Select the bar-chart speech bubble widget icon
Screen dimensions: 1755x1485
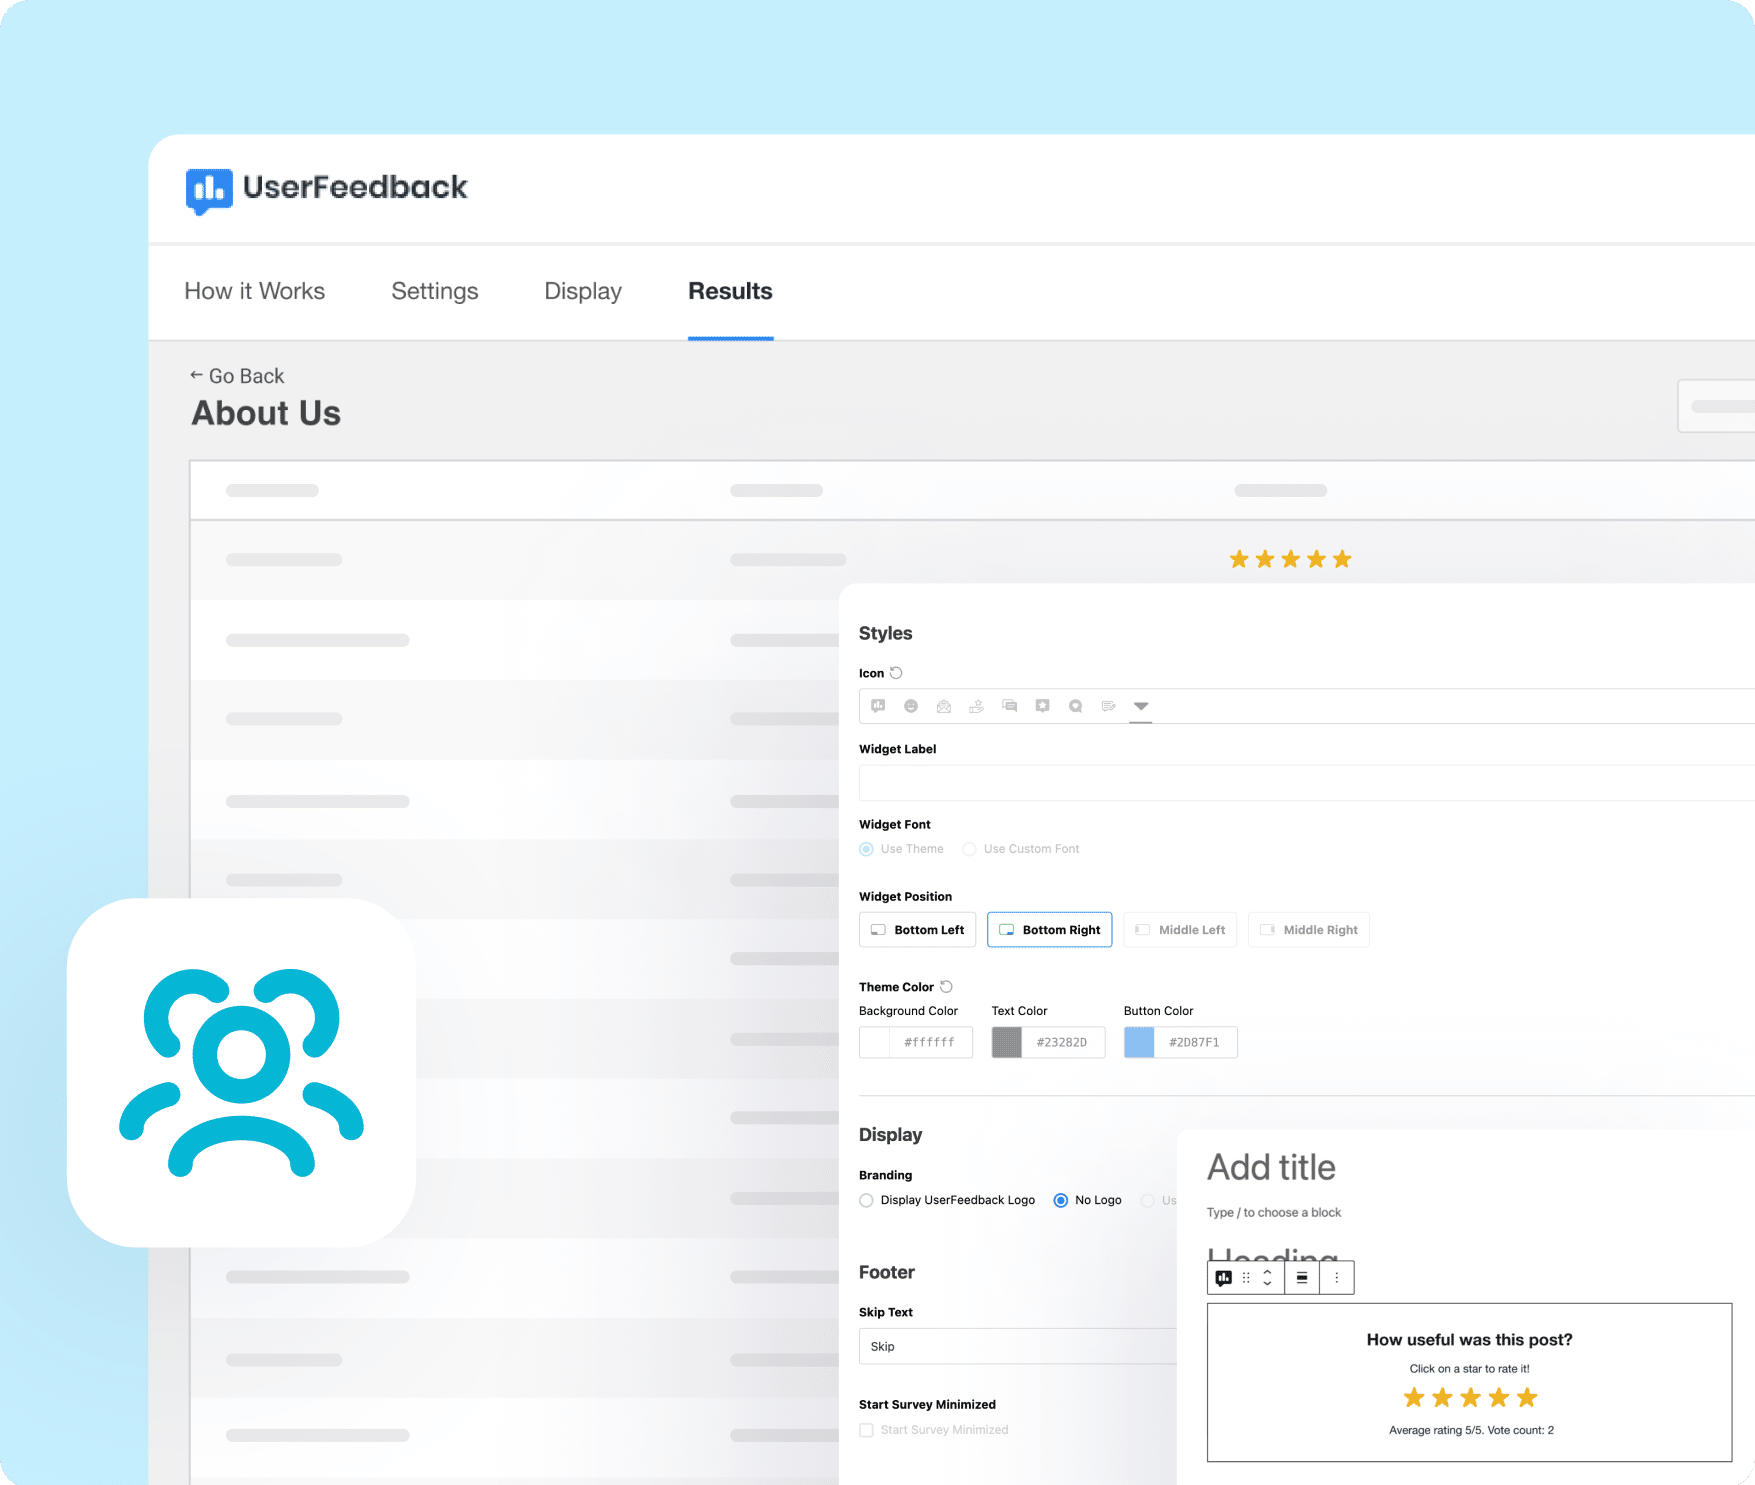(878, 706)
